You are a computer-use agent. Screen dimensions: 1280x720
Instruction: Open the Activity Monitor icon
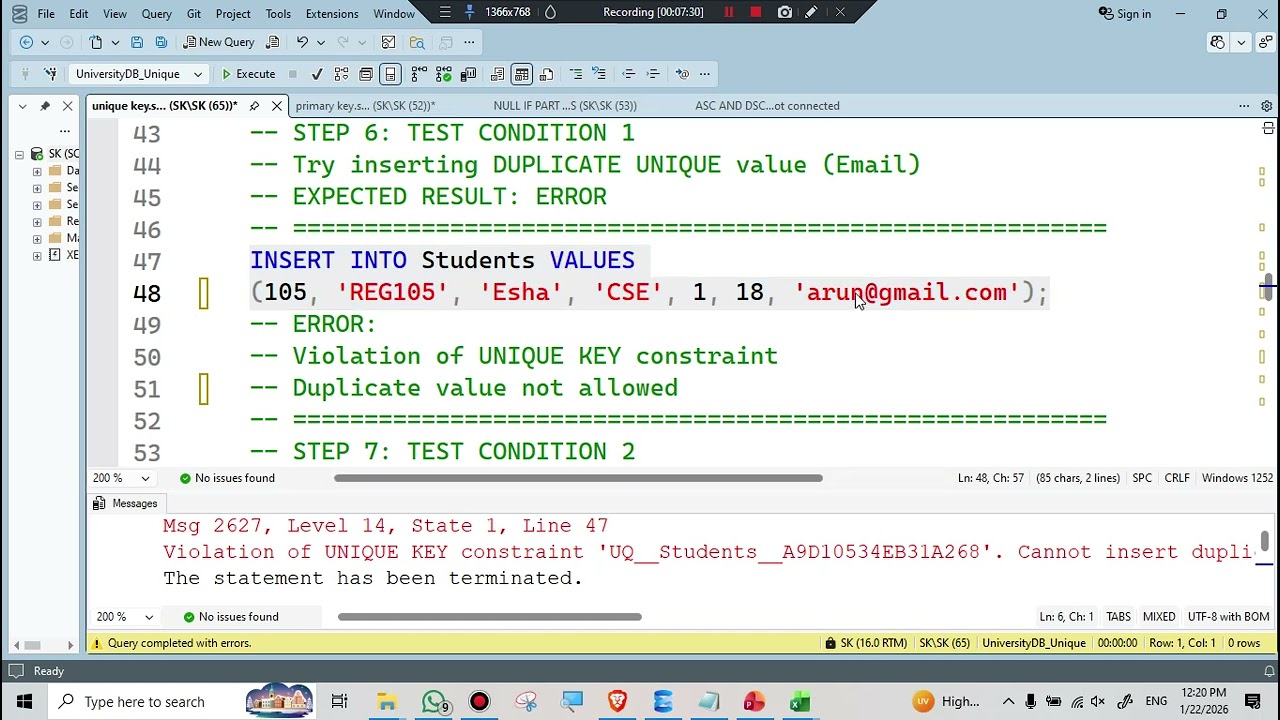388,42
